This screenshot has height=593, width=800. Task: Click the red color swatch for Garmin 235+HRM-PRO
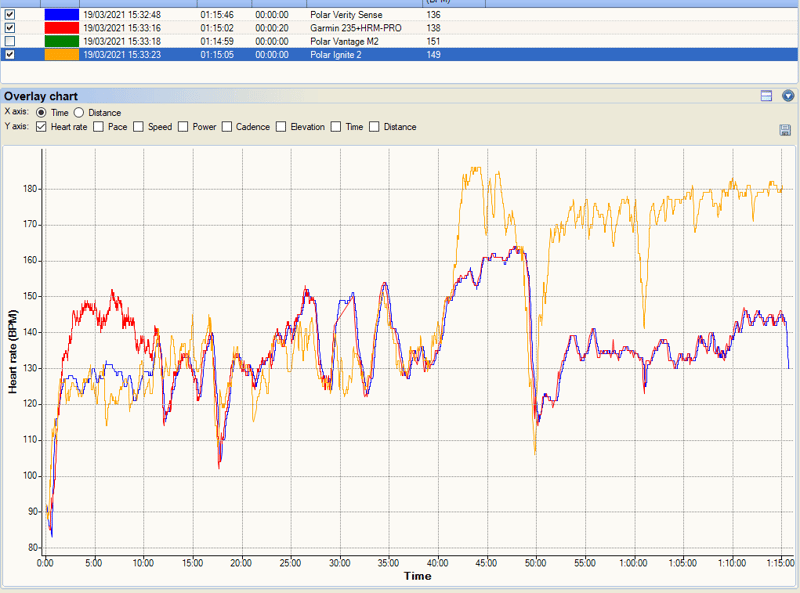[62, 28]
